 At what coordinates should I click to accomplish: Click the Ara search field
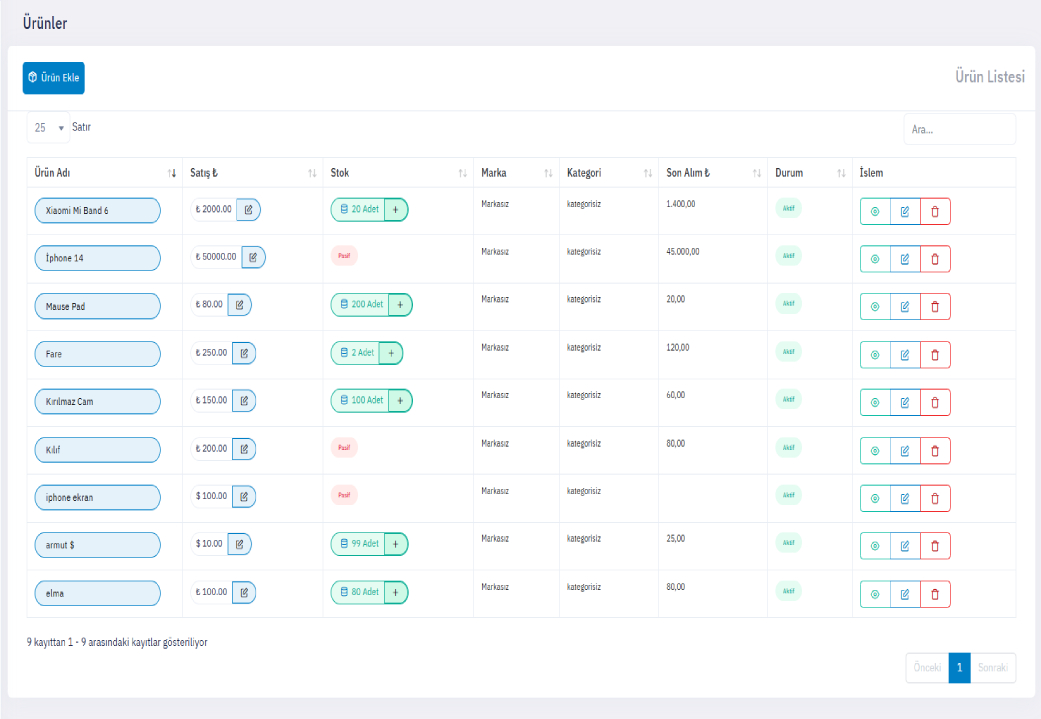pos(958,129)
